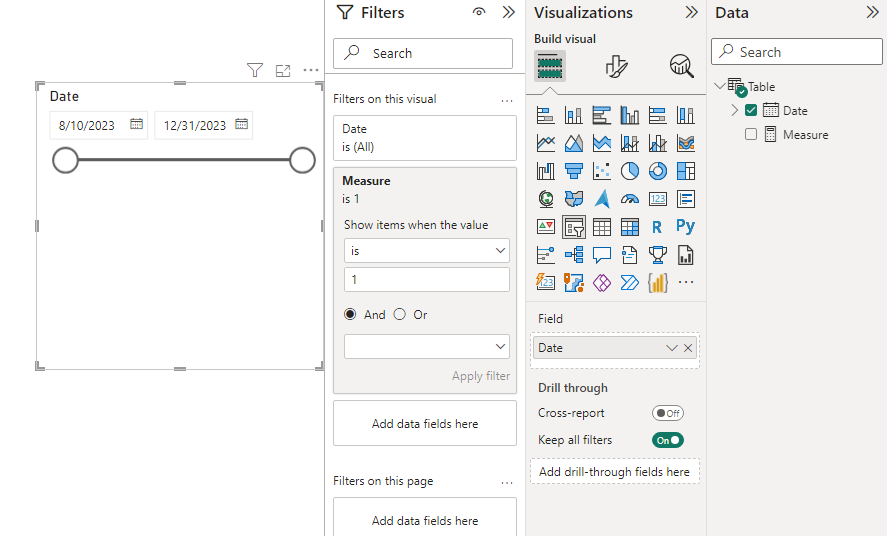Choose the Line chart visualization

[545, 143]
